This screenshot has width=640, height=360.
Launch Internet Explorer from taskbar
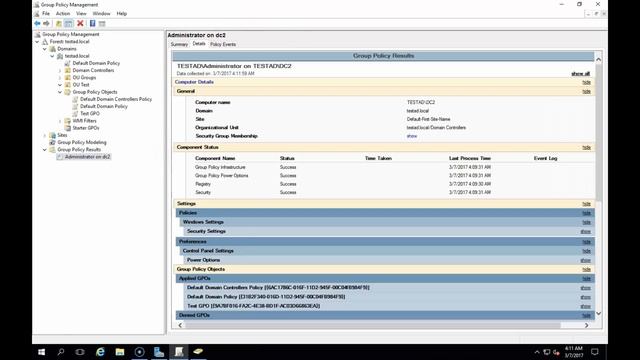click(x=100, y=352)
